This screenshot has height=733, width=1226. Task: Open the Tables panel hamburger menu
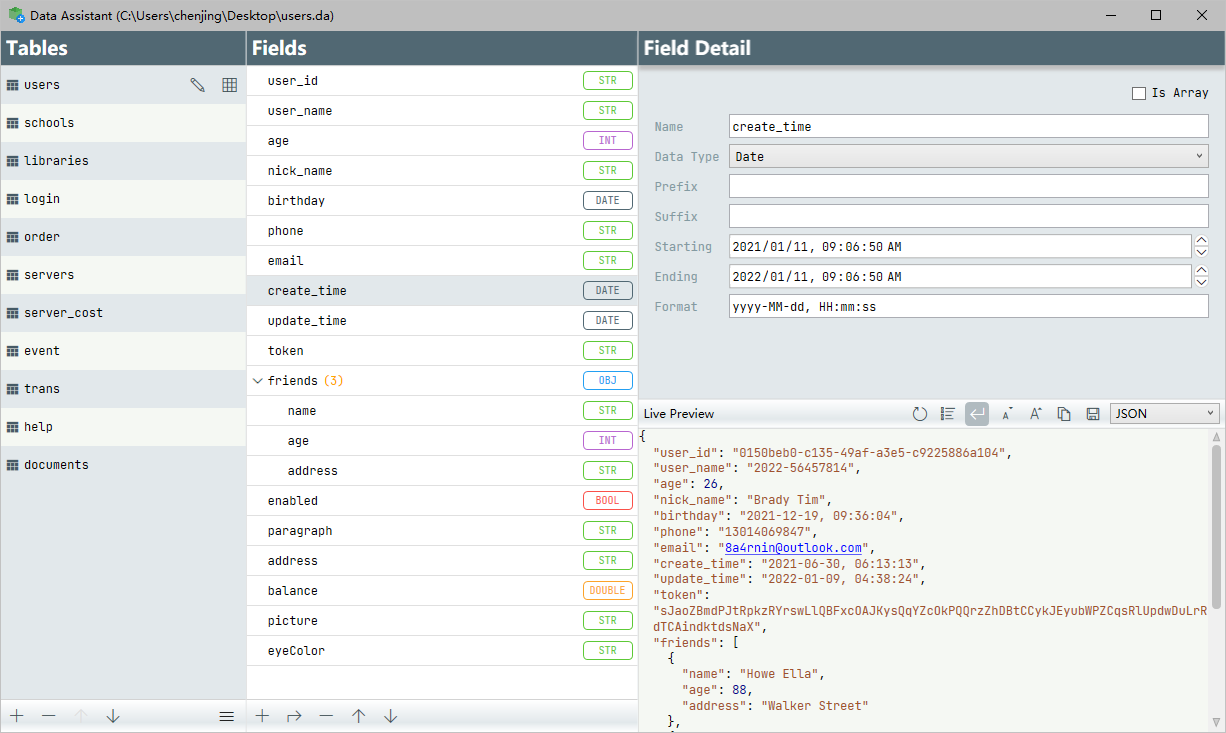[227, 716]
